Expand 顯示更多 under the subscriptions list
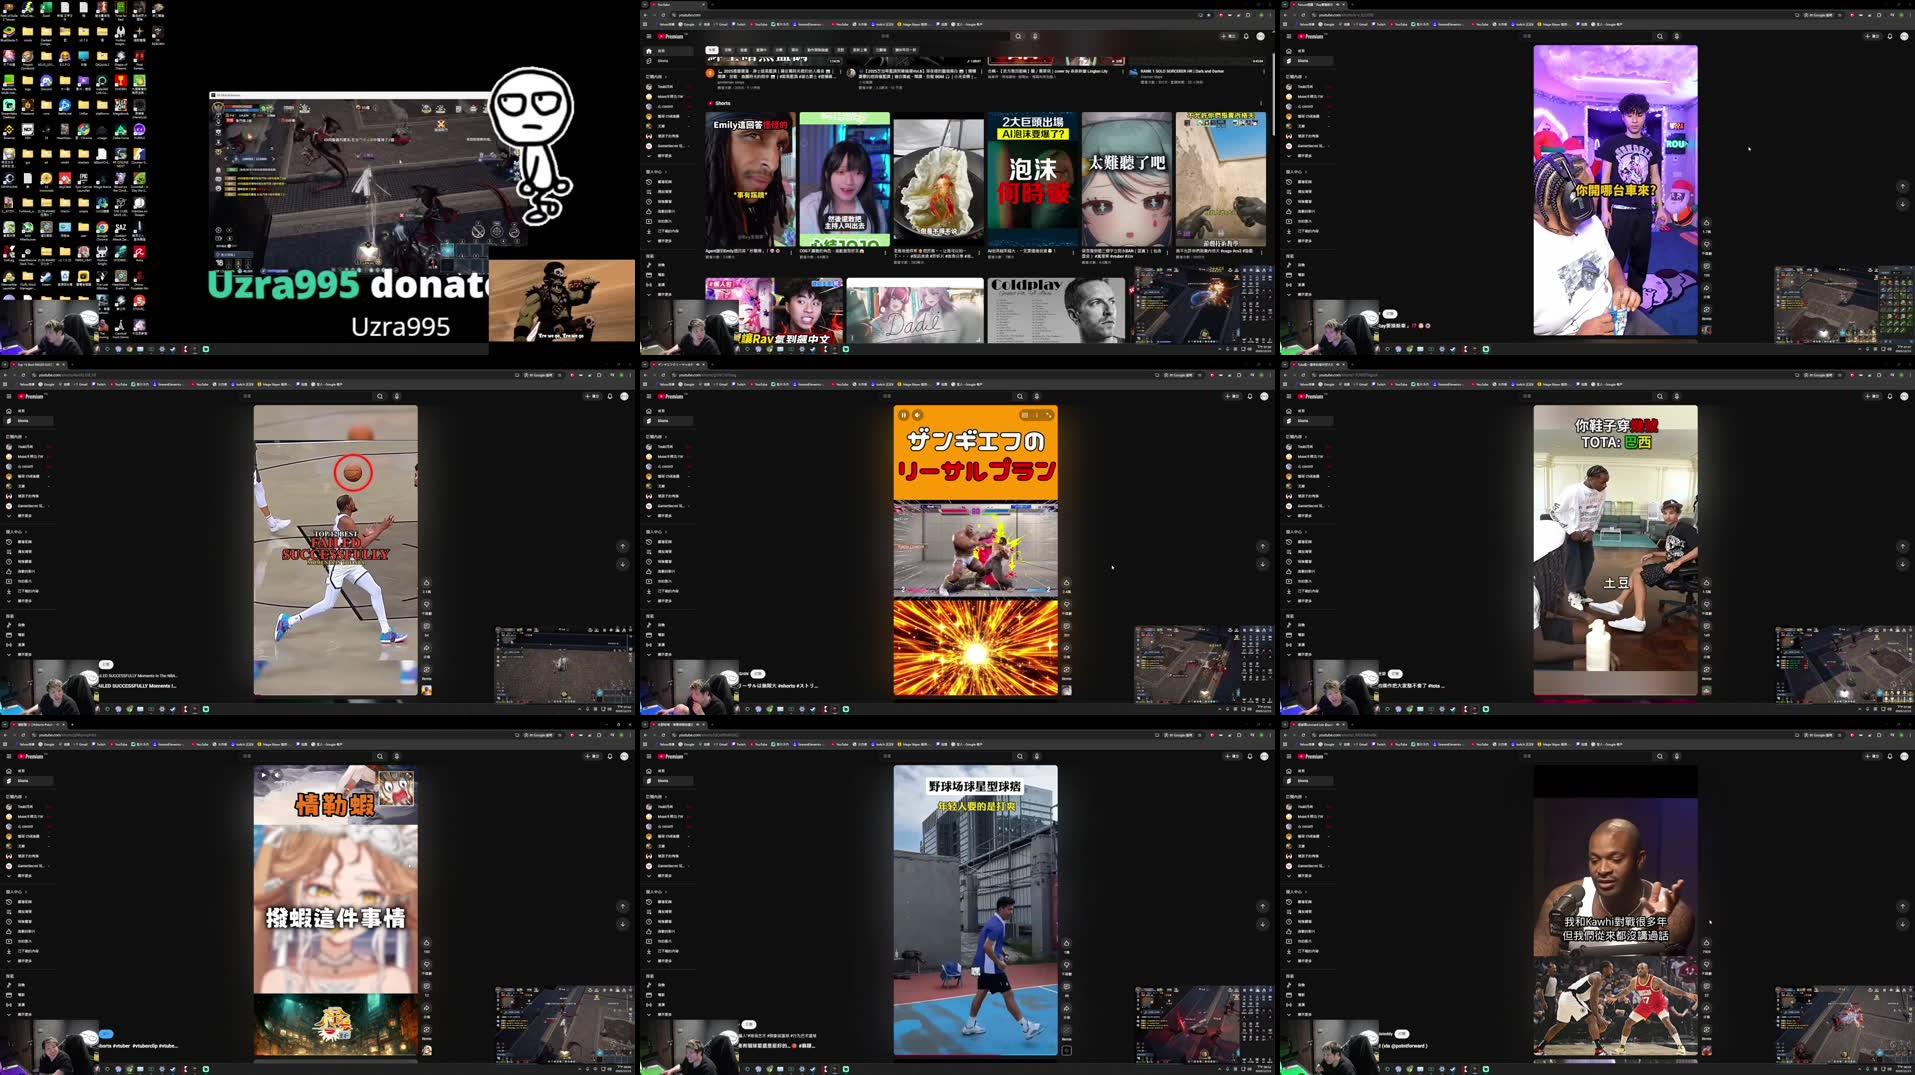This screenshot has height=1075, width=1915. (x=663, y=155)
